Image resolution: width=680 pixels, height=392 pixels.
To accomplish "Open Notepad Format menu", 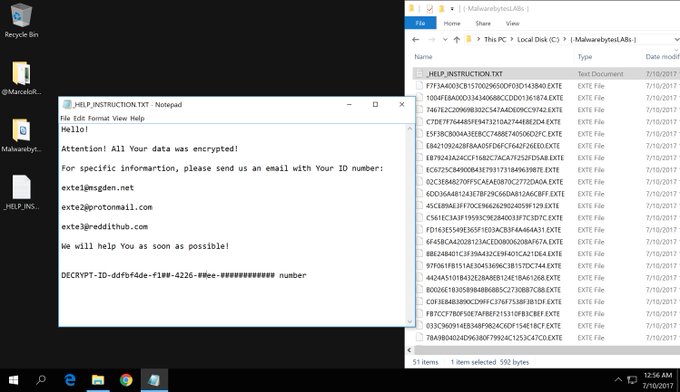I will (98, 118).
